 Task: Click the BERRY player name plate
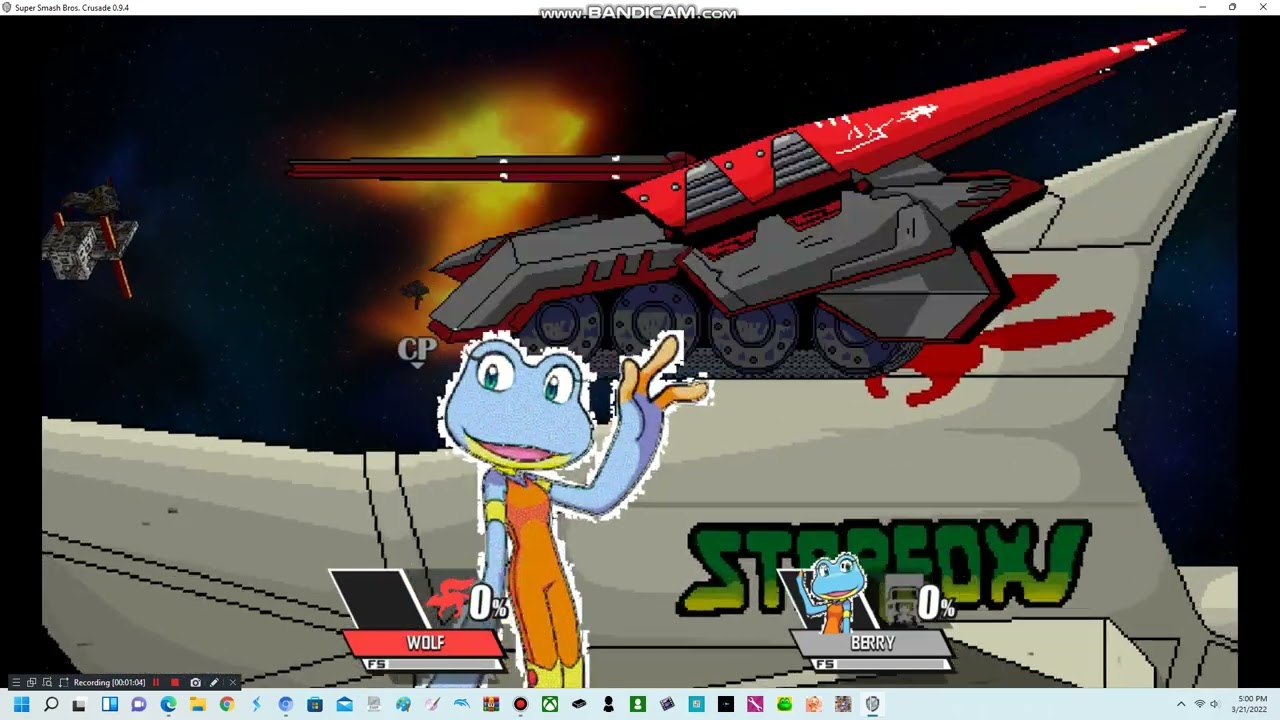pos(873,643)
